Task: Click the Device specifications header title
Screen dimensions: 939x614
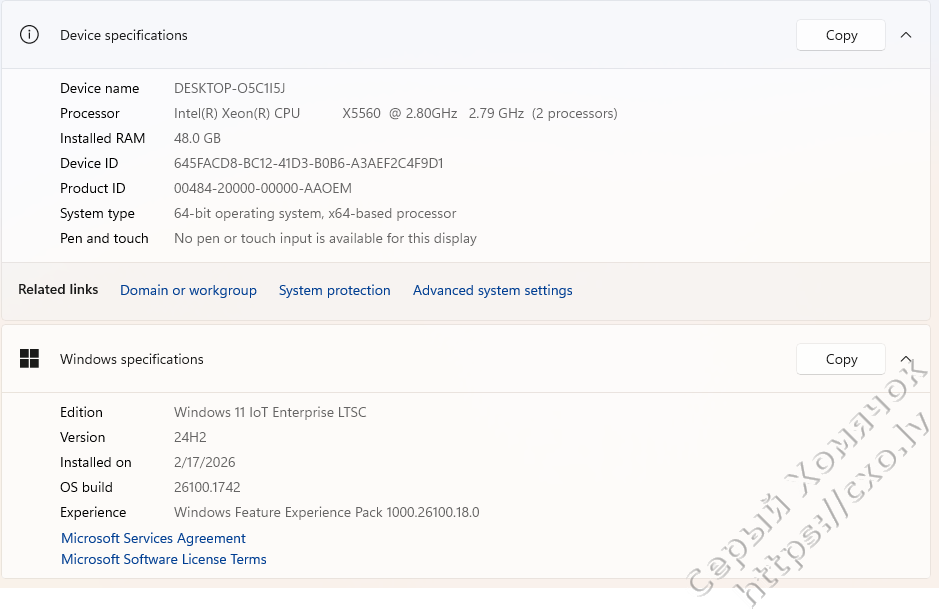Action: click(123, 35)
